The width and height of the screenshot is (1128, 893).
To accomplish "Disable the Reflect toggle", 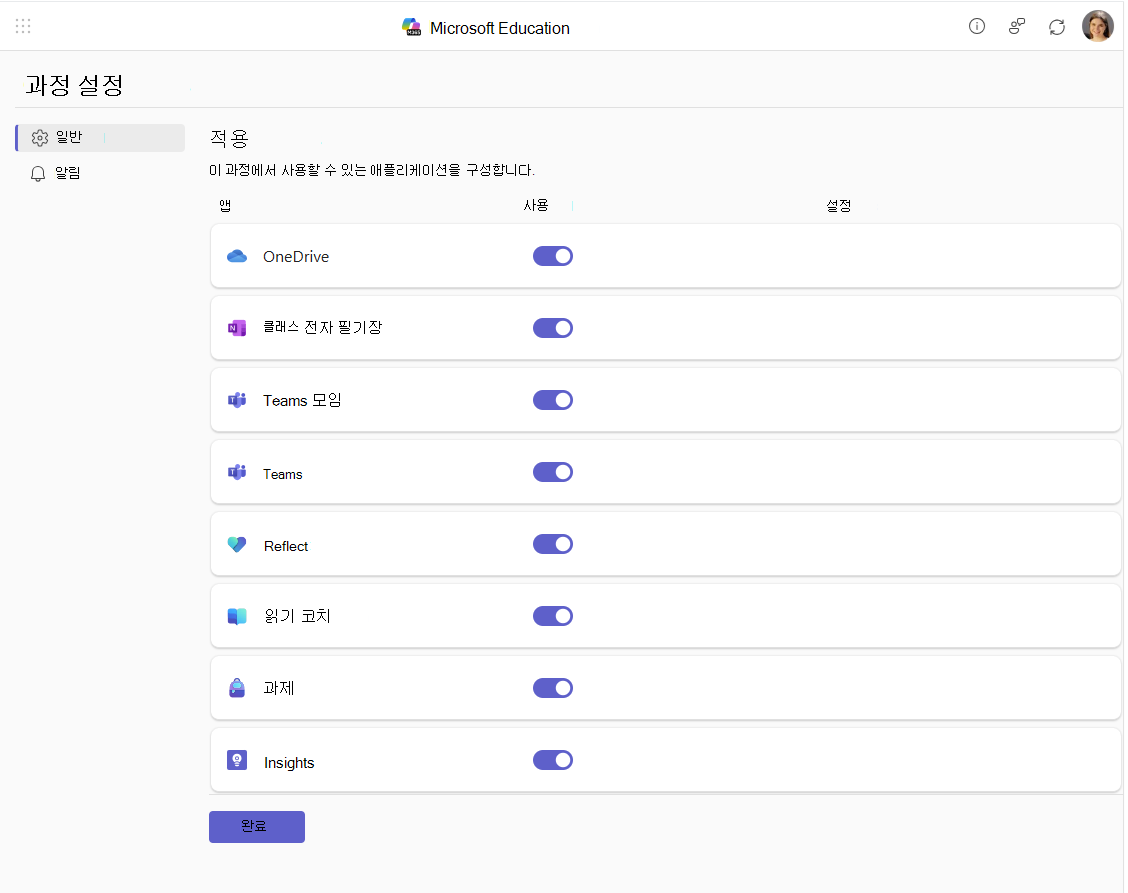I will coord(552,544).
